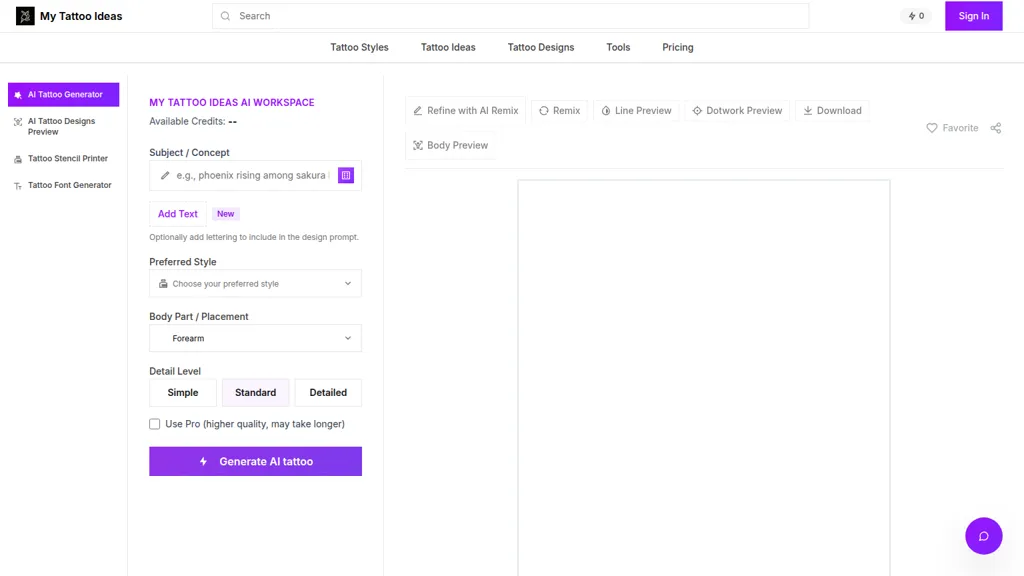Click the lightning credits counter icon
Viewport: 1024px width, 576px height.
pyautogui.click(x=912, y=16)
